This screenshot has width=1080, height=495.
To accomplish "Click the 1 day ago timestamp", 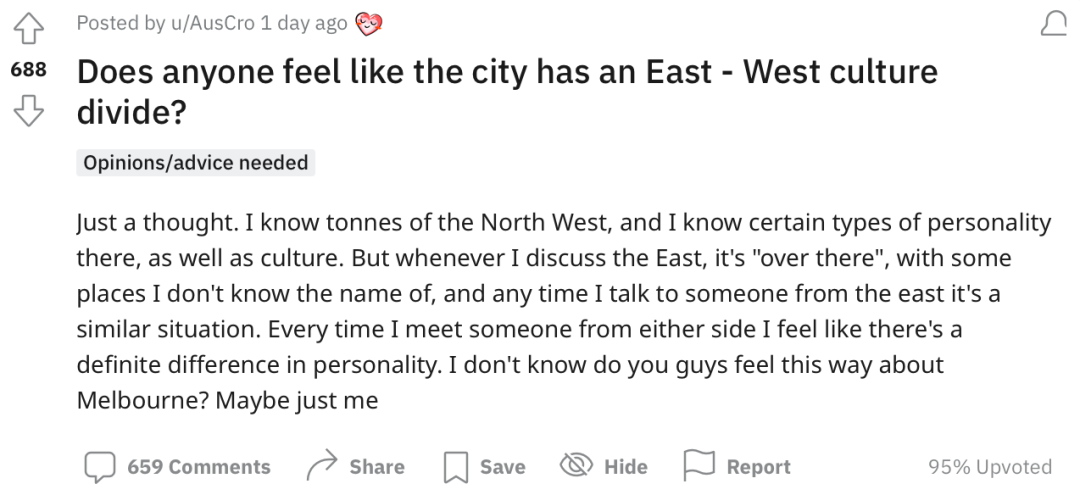I will 304,23.
